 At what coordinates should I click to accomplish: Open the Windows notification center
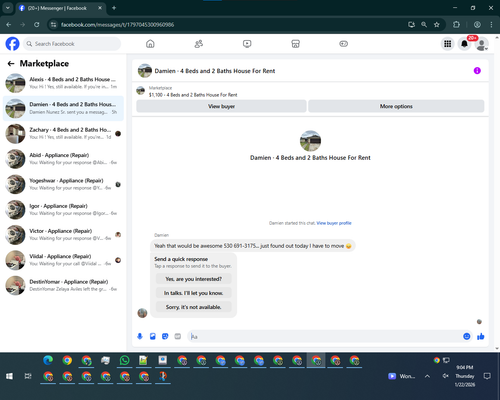[487, 376]
